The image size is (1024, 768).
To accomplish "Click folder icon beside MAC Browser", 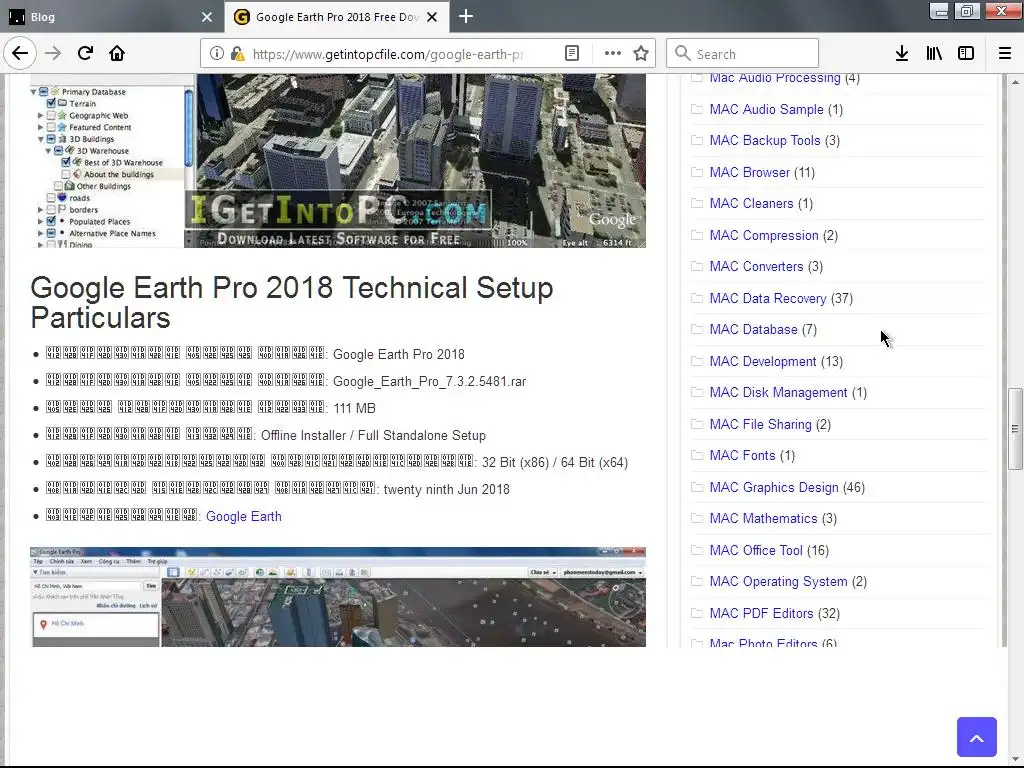I will [x=697, y=172].
